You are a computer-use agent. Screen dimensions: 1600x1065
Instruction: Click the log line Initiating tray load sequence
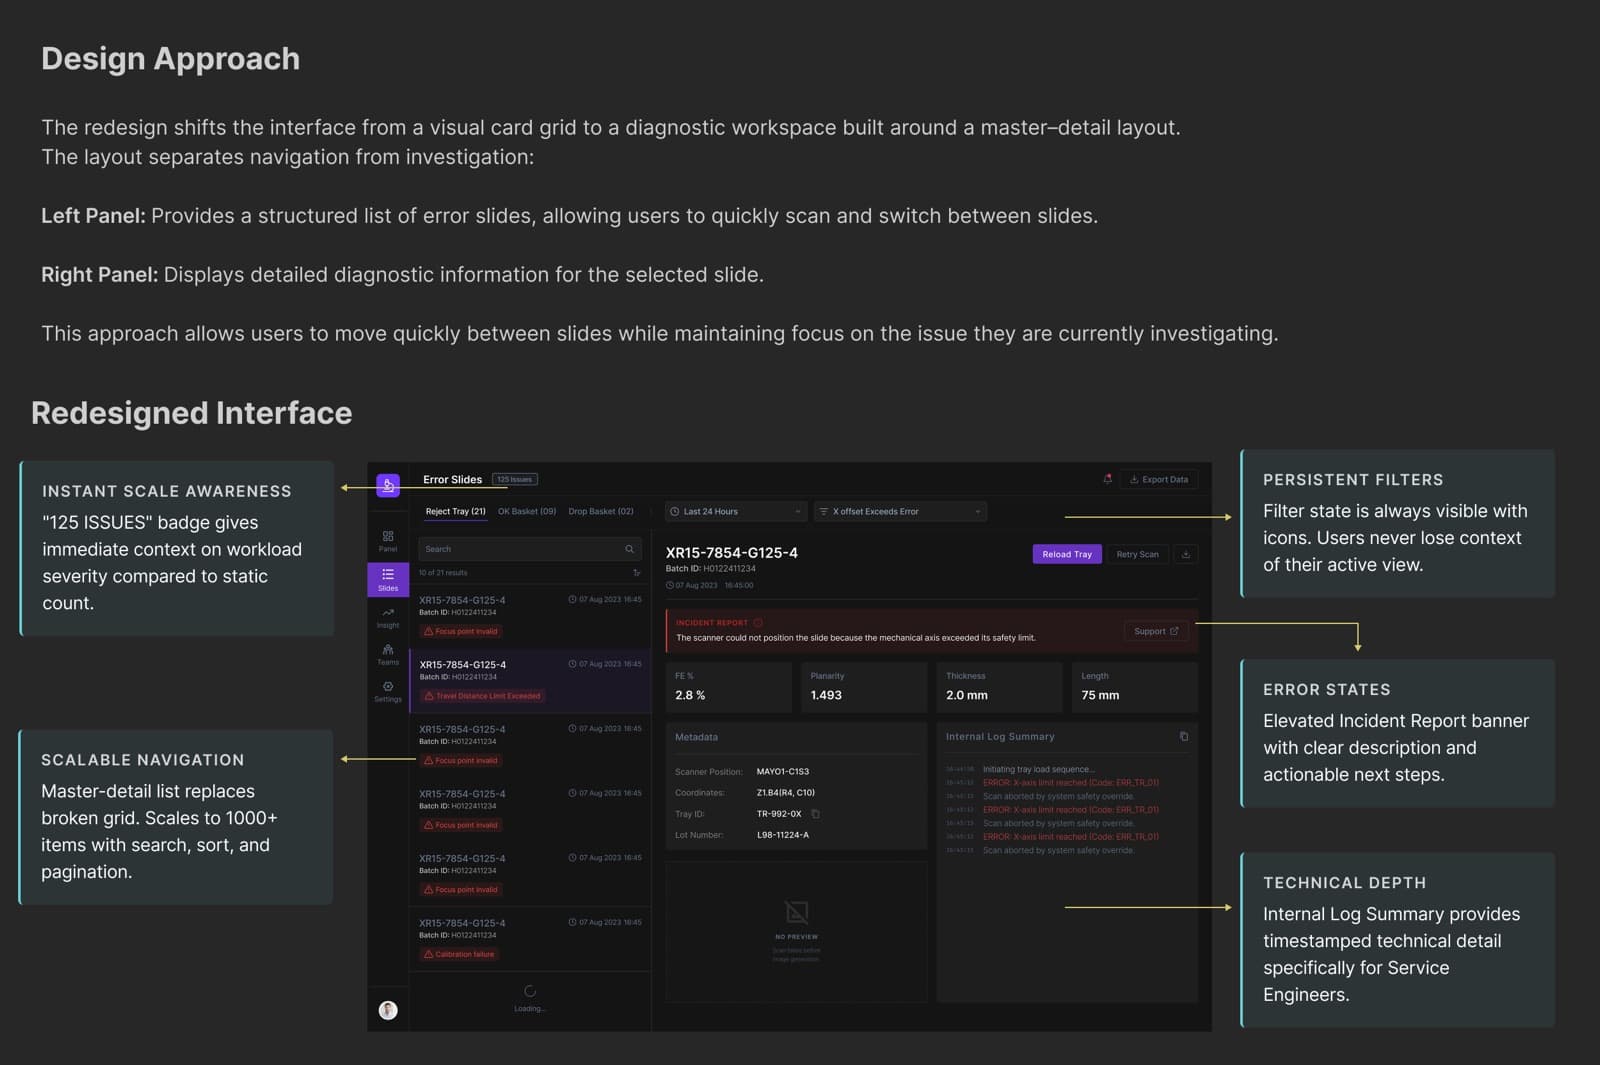[1038, 769]
